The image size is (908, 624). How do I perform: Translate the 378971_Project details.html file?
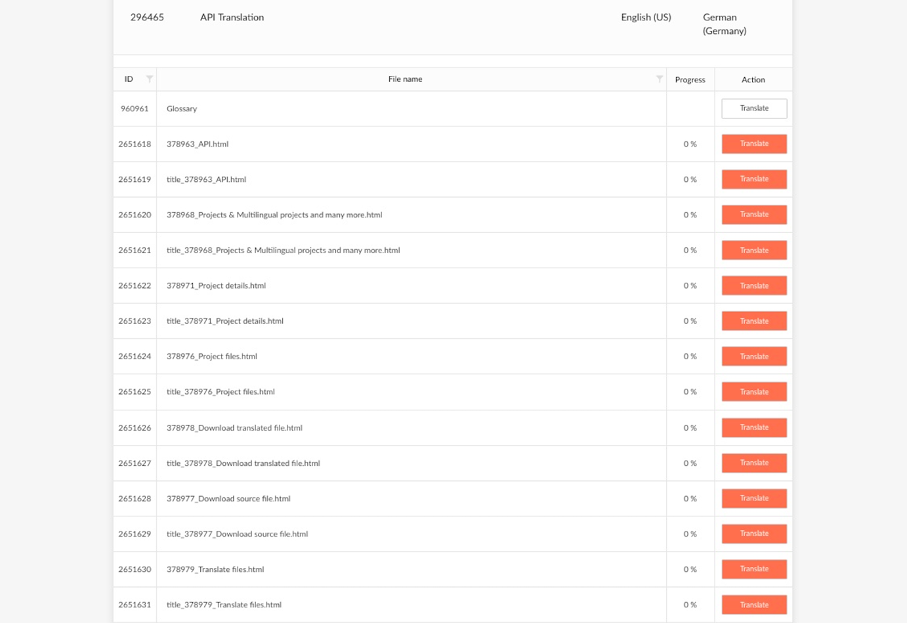pyautogui.click(x=754, y=285)
